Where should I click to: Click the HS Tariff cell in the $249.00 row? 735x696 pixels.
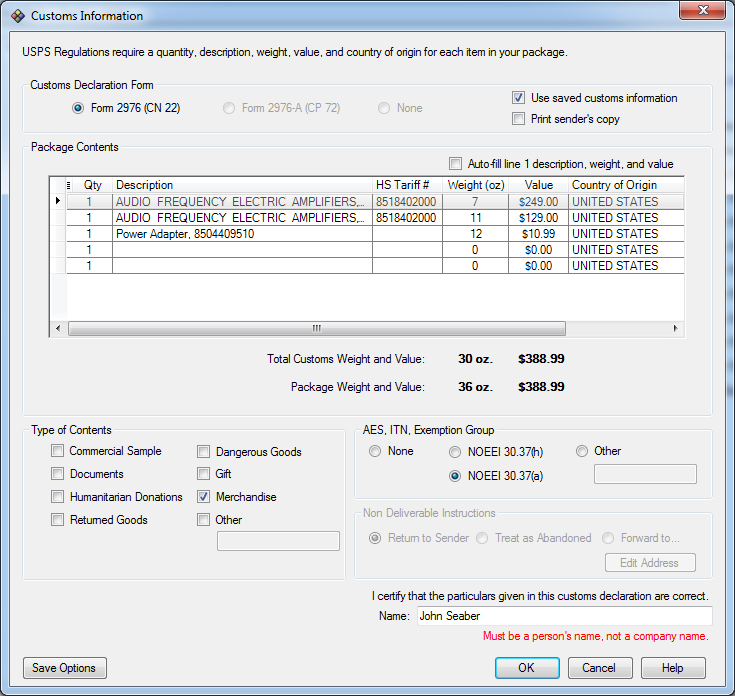coord(407,202)
